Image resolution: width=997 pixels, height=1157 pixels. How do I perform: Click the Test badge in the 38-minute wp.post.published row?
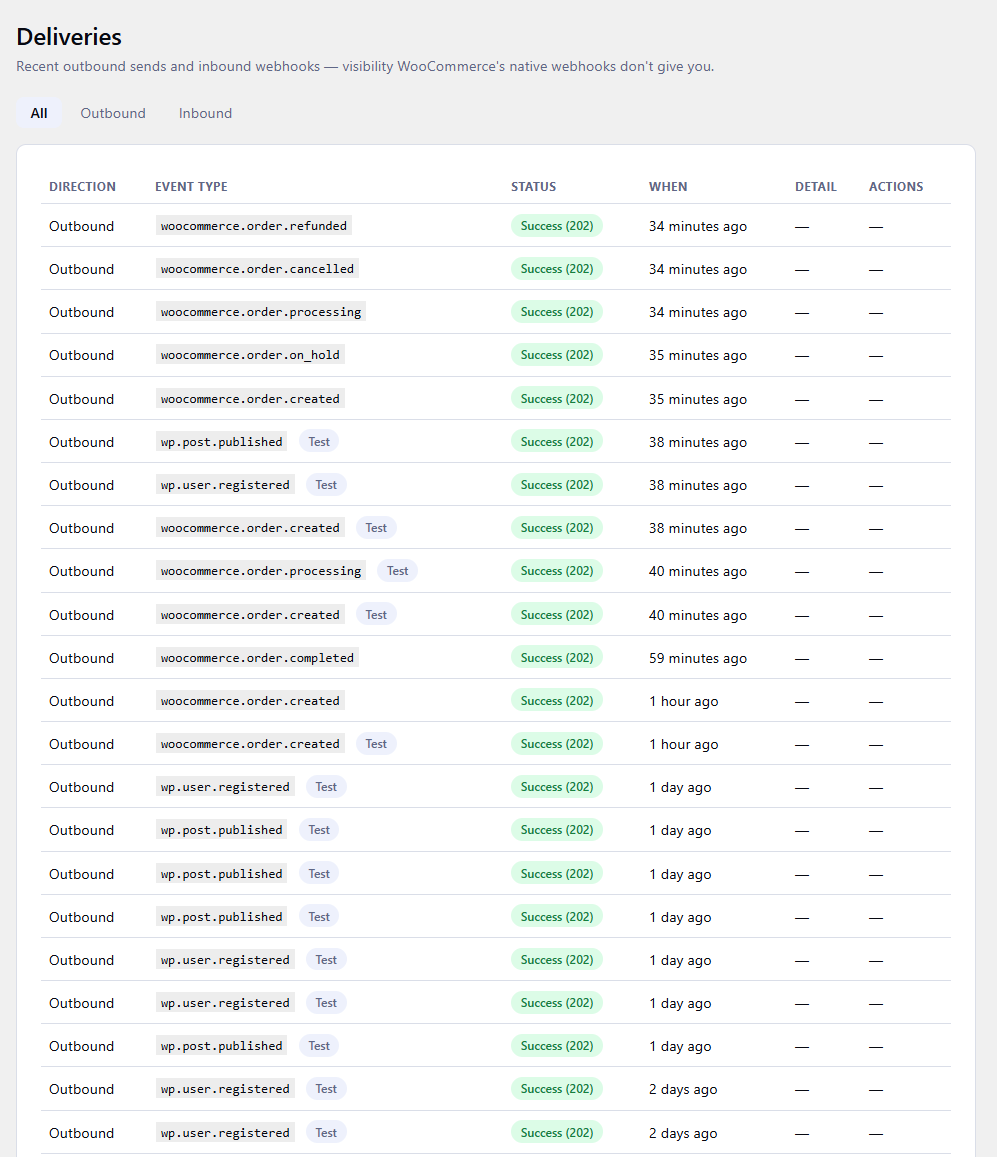319,441
